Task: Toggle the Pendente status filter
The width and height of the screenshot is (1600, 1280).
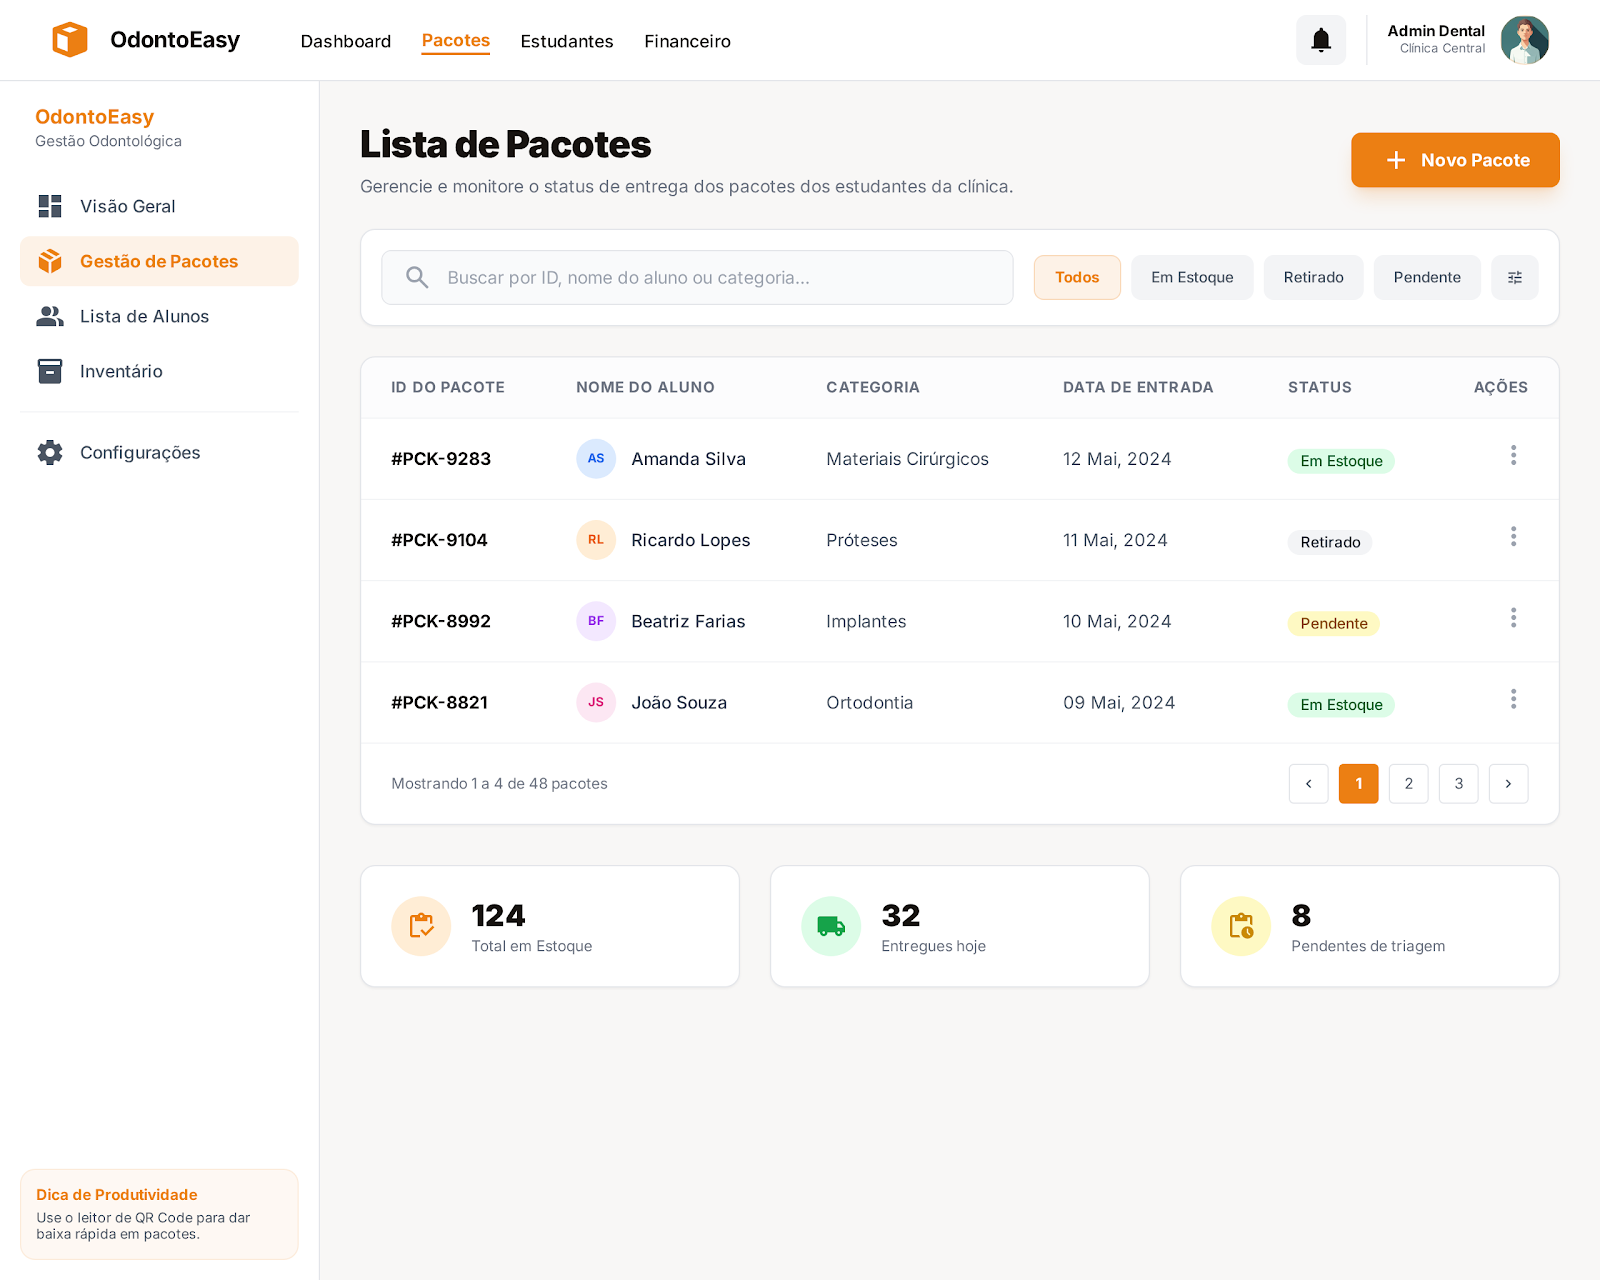Action: click(x=1426, y=277)
